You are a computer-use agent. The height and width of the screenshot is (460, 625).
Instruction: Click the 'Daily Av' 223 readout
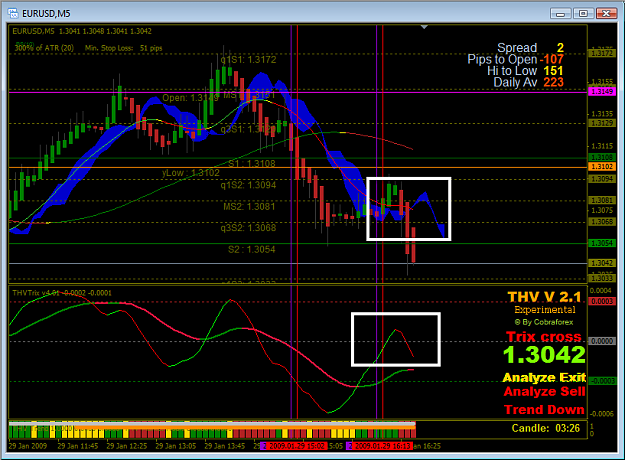pos(529,83)
